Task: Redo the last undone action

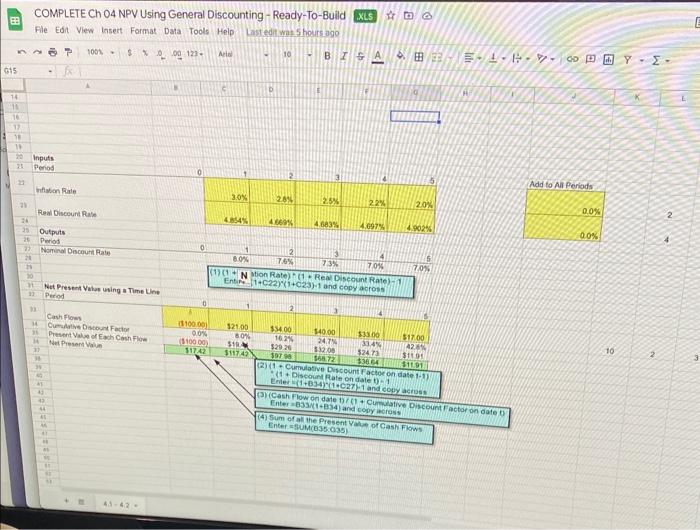Action: click(37, 52)
